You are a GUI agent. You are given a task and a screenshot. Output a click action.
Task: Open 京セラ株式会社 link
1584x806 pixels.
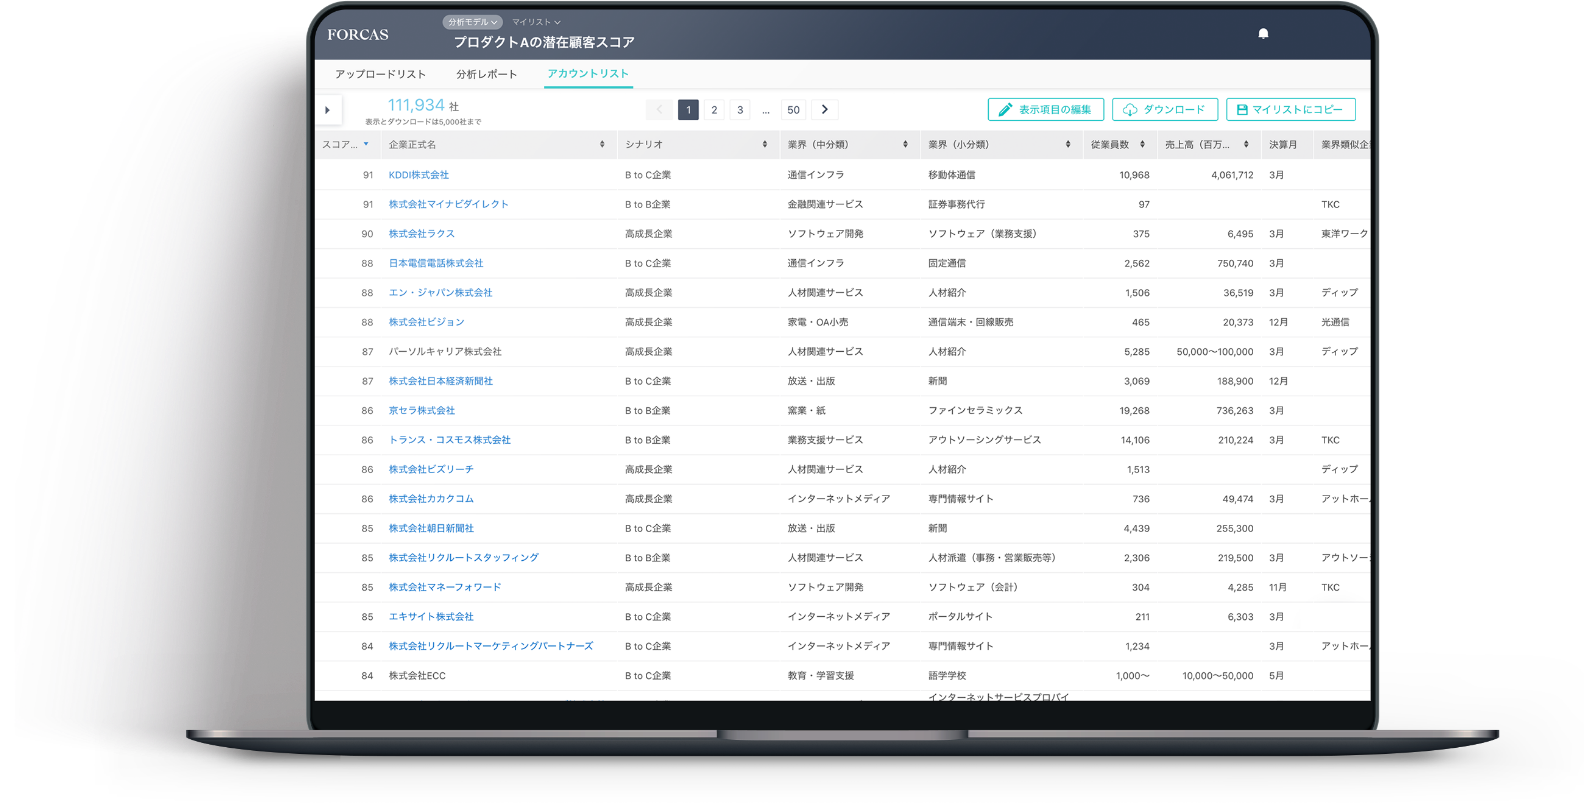(x=421, y=411)
